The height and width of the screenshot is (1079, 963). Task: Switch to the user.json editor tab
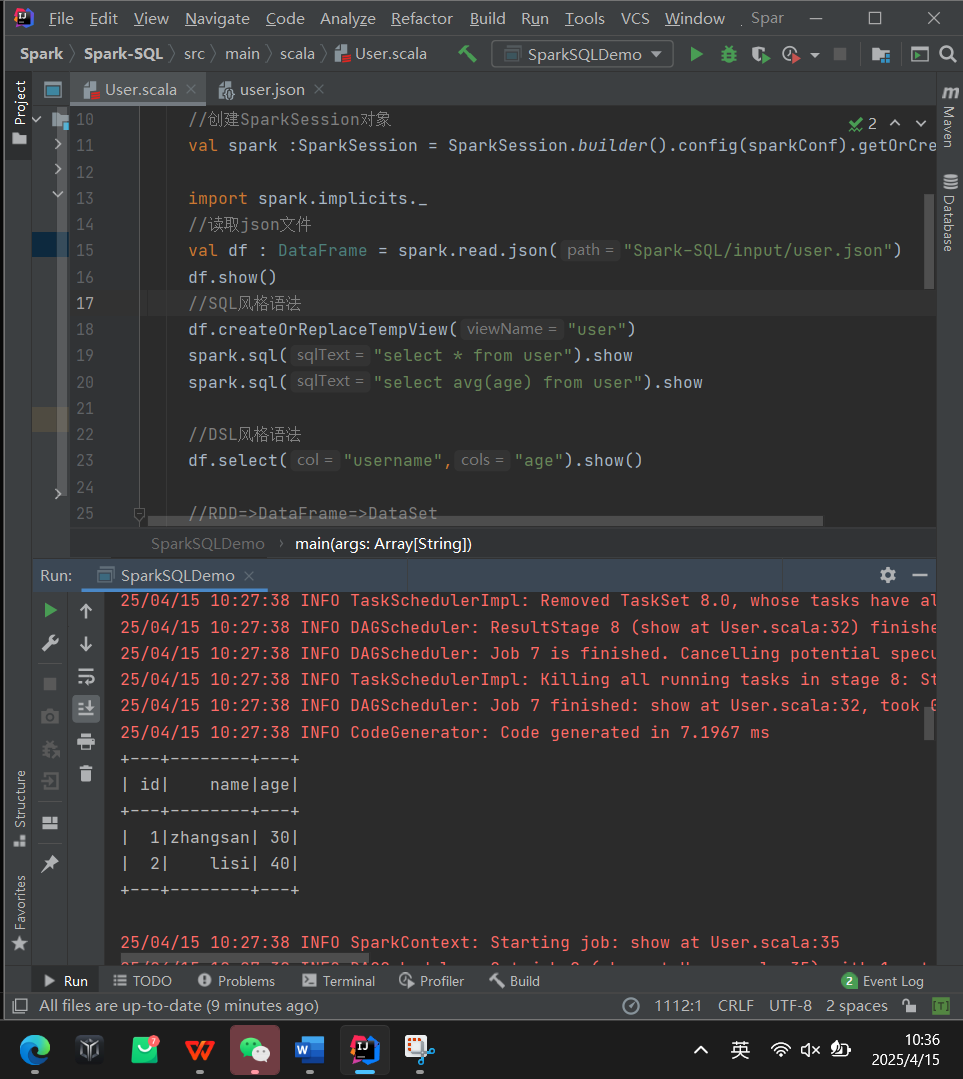[x=271, y=89]
